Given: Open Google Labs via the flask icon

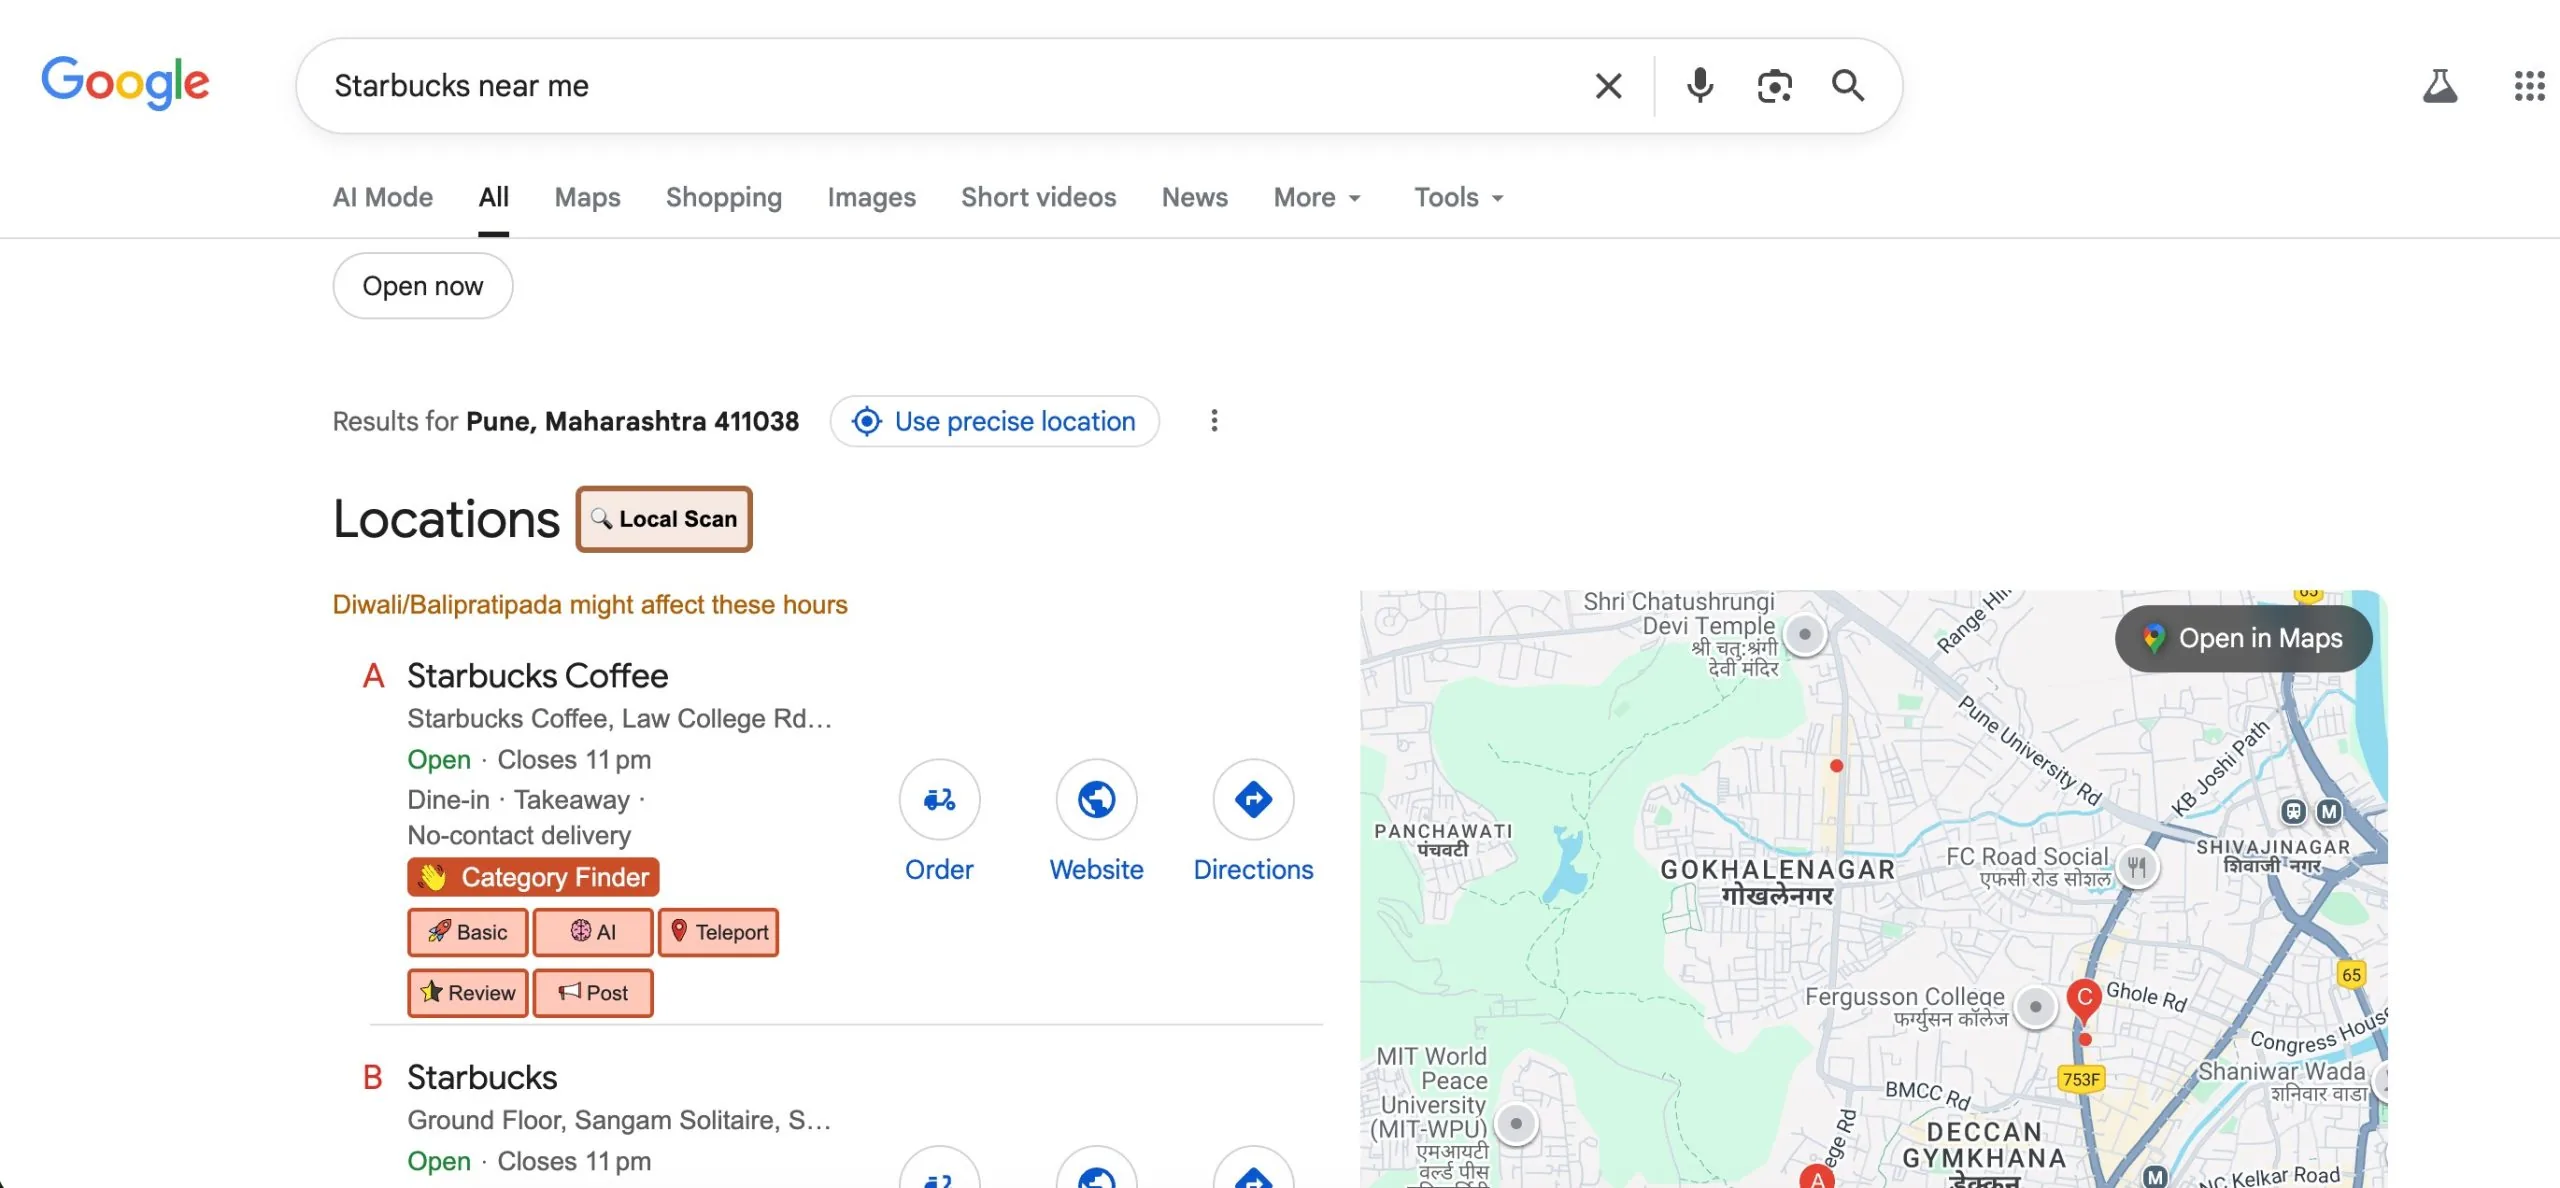Looking at the screenshot, I should click(2442, 86).
